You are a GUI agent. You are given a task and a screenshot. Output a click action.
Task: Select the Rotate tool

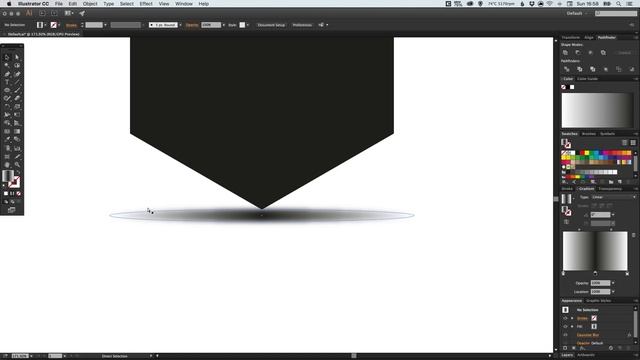point(7,107)
